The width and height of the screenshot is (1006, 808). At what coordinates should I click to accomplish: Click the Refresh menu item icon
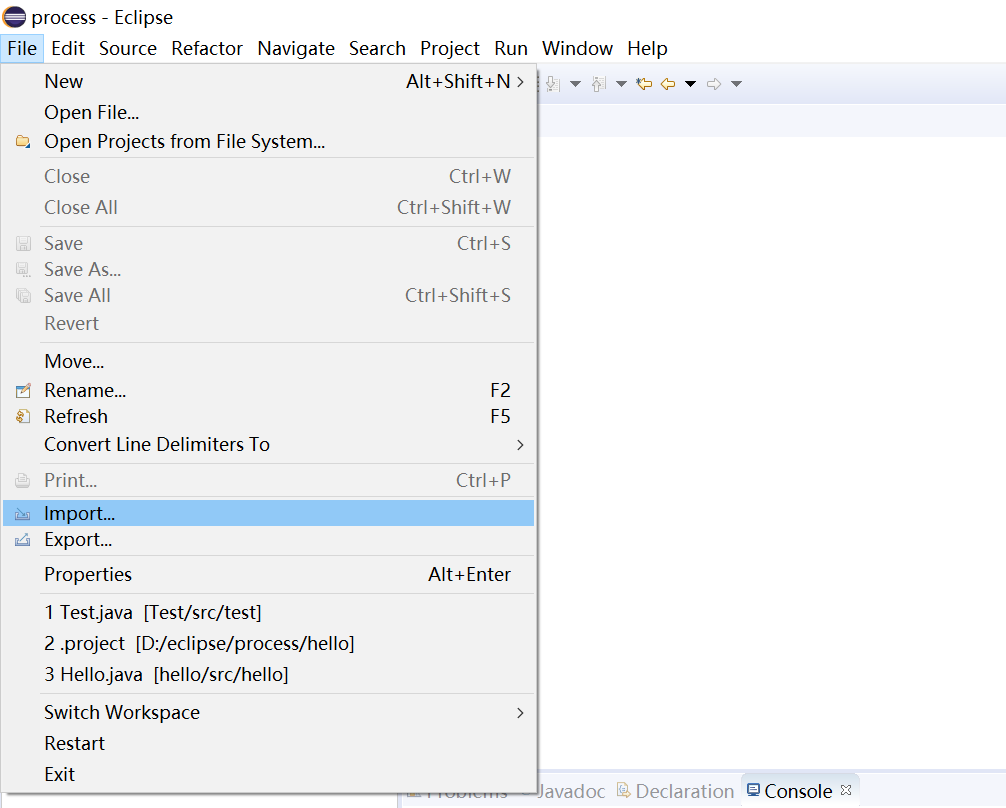(22, 417)
